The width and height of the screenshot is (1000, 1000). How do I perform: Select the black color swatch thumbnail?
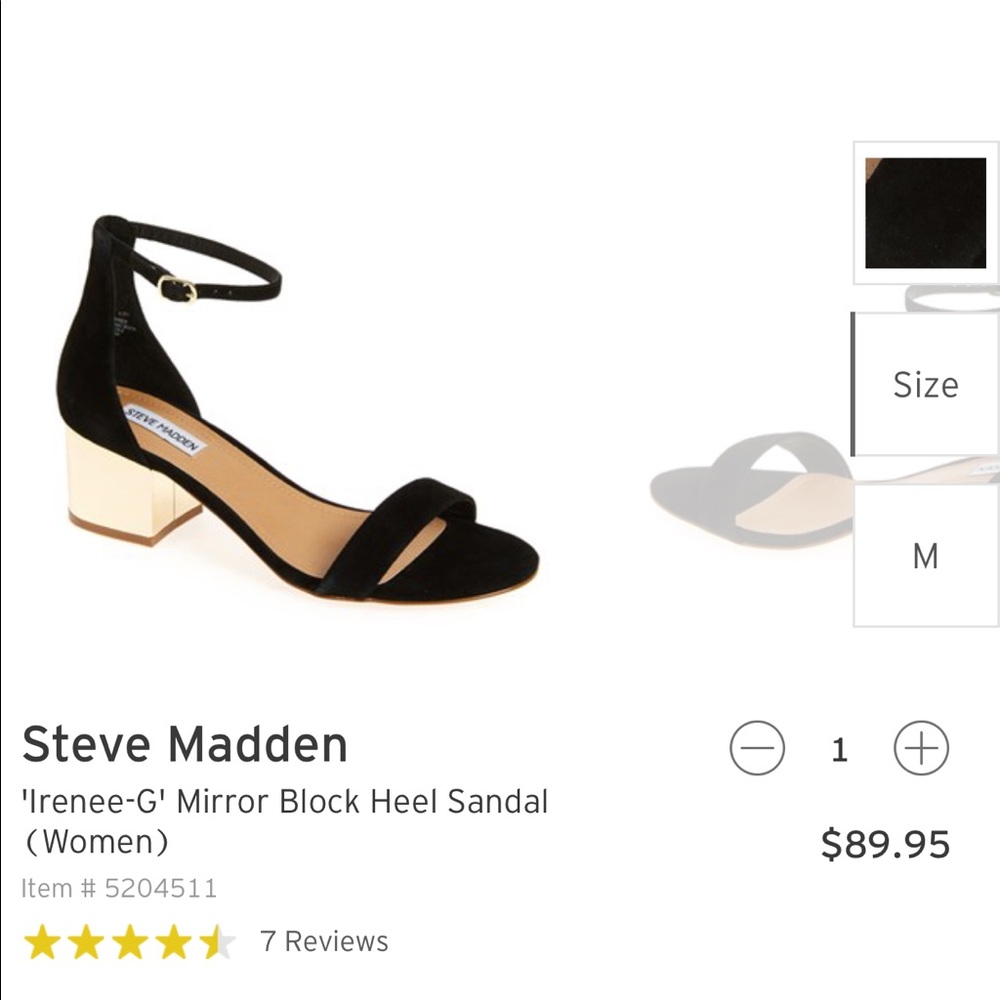(x=924, y=212)
